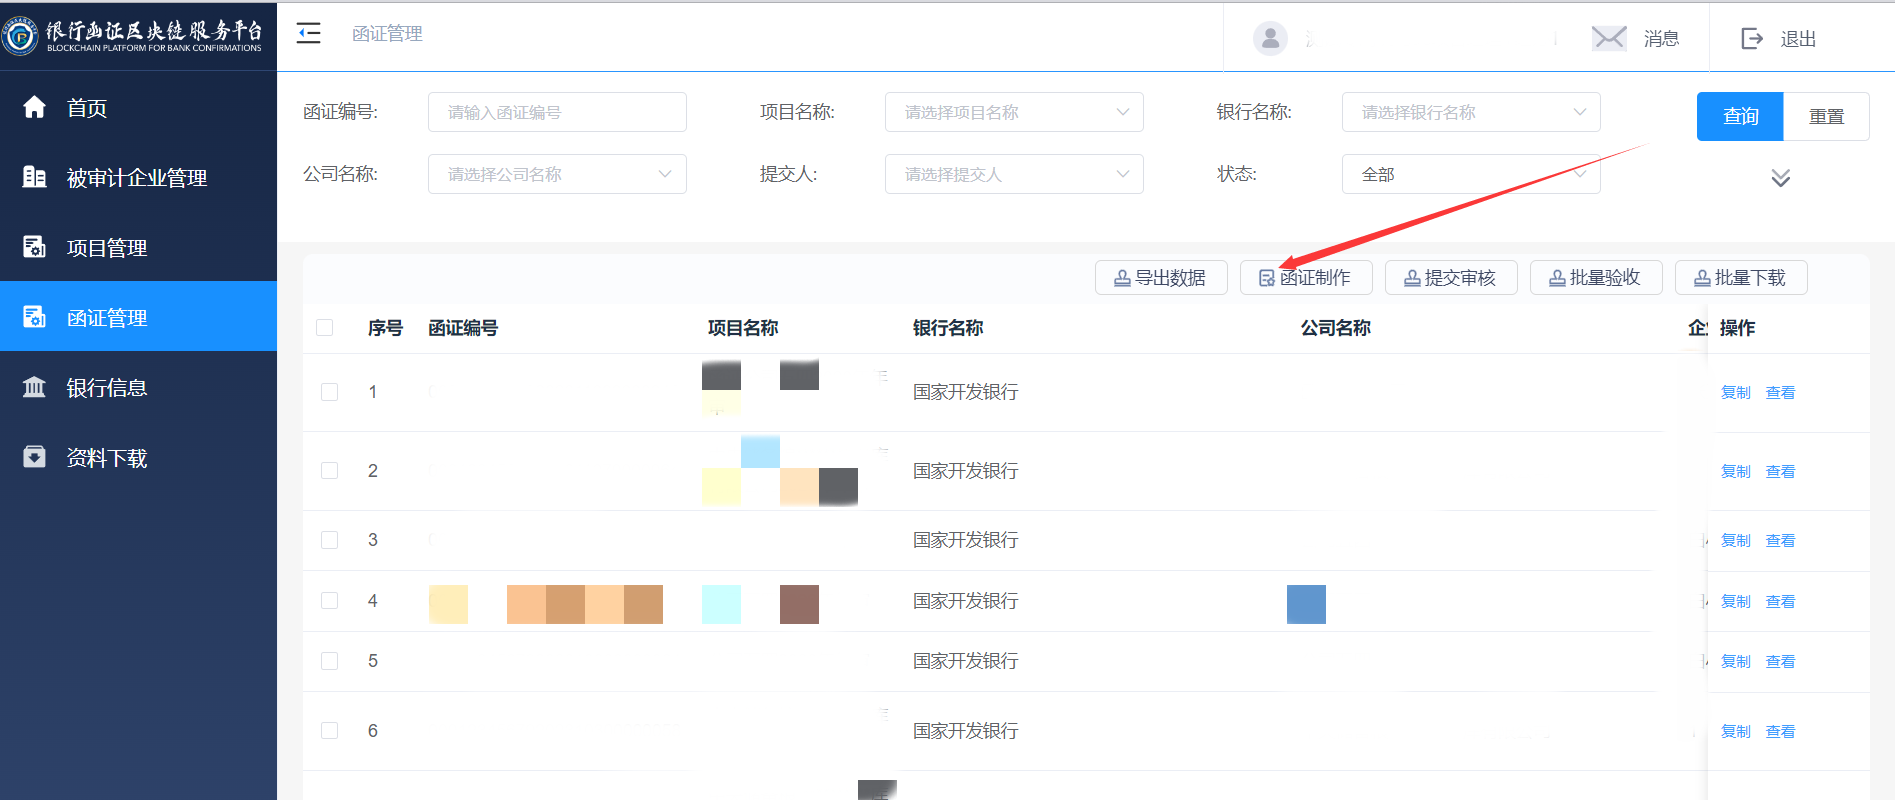Image resolution: width=1895 pixels, height=800 pixels.
Task: Click the logout (退出) icon
Action: (x=1752, y=38)
